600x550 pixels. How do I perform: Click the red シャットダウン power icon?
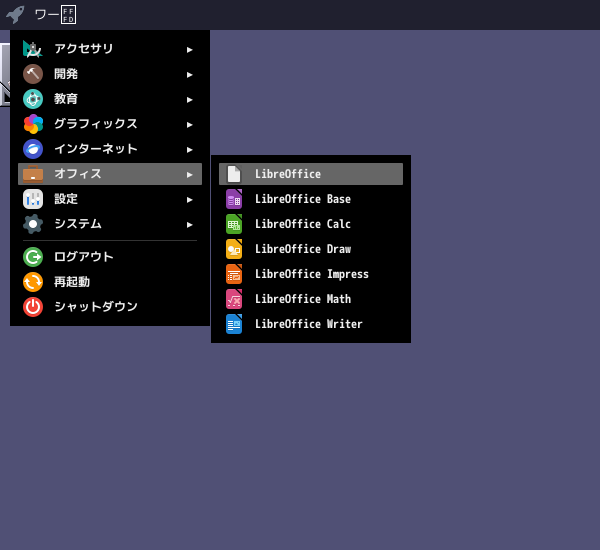(33, 307)
